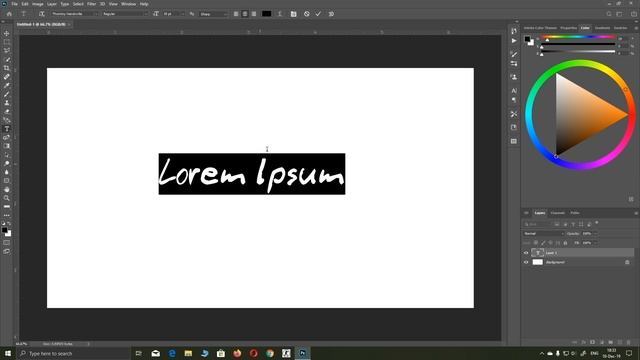Open the Windows Start menu
Viewport: 640px width, 360px height.
pos(8,353)
